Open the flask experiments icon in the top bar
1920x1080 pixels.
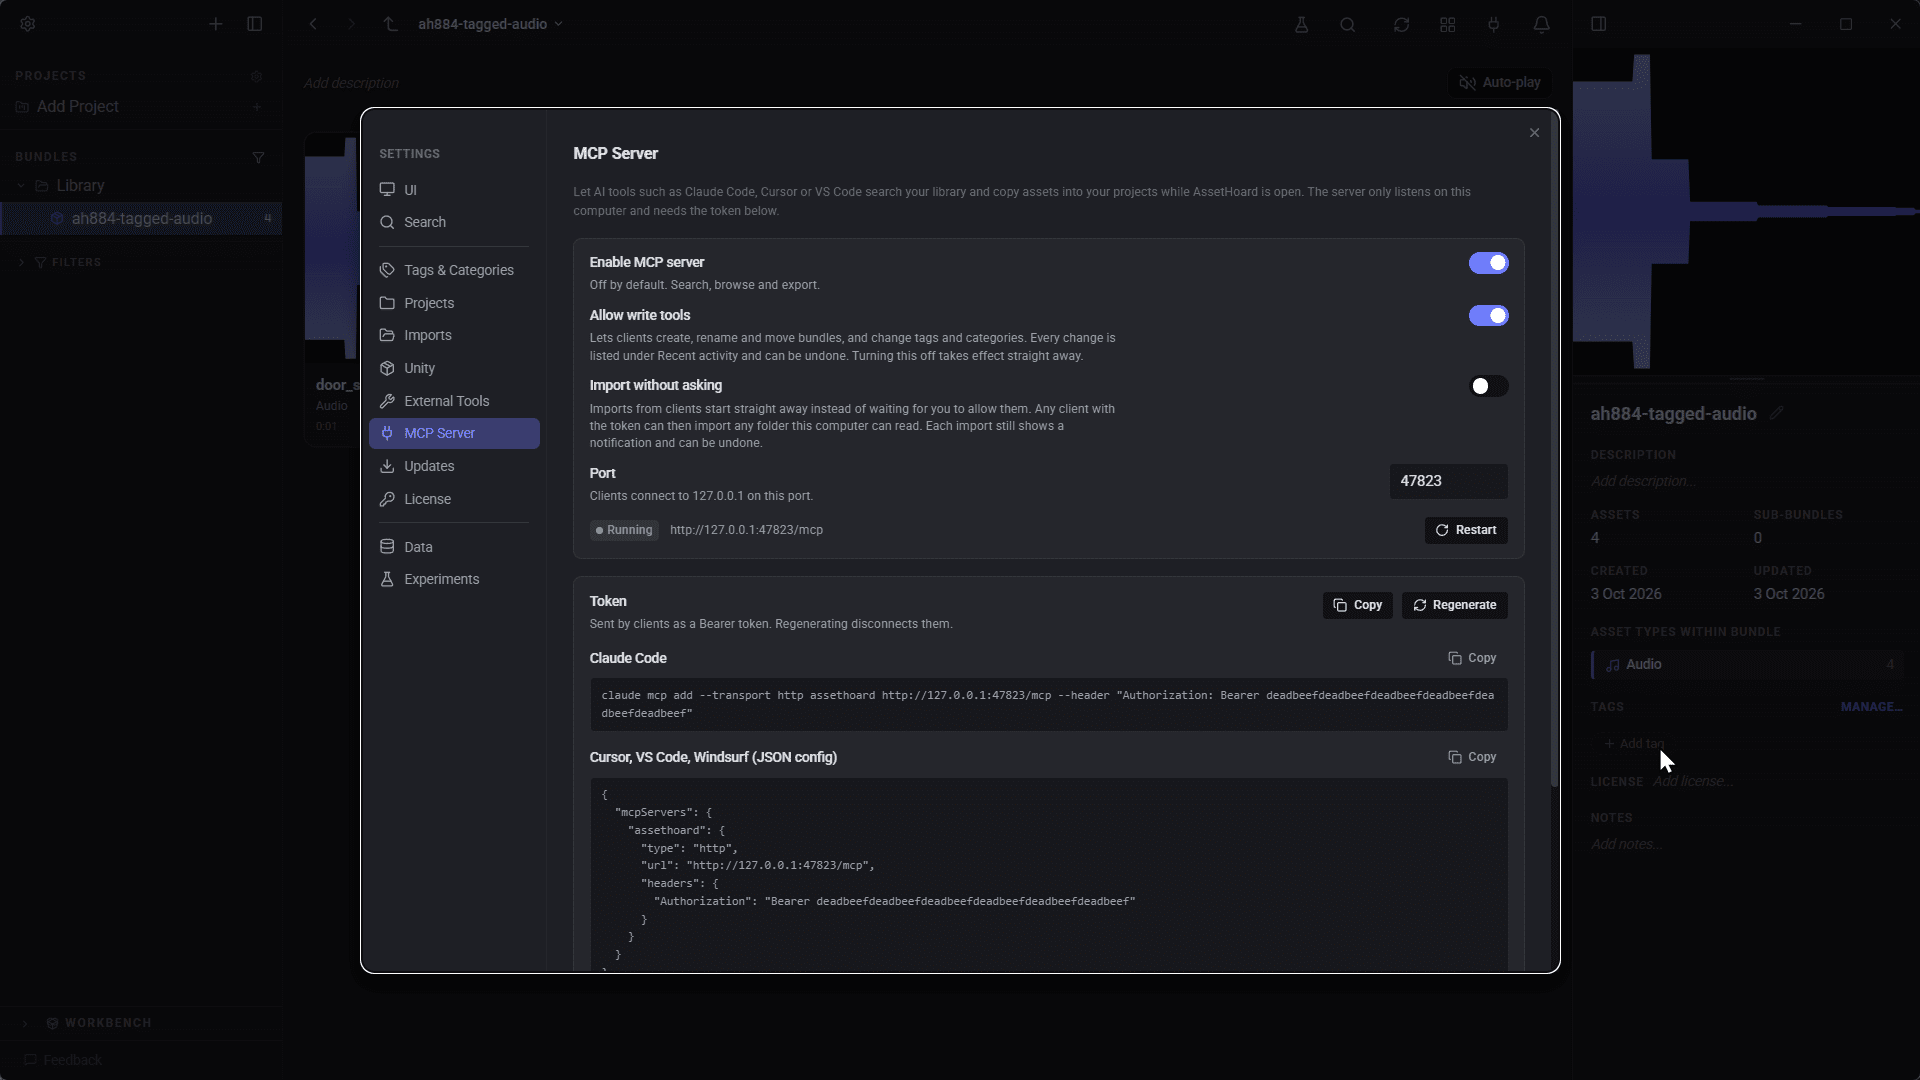[1301, 24]
